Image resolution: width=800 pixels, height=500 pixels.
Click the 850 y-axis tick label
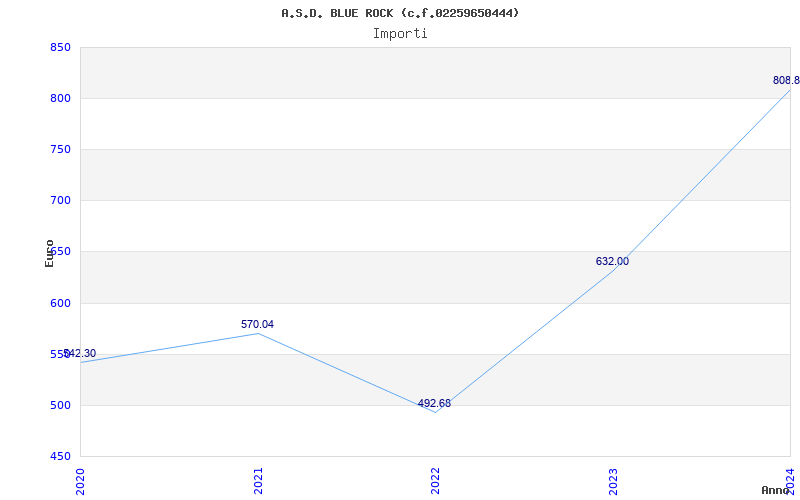[x=60, y=47]
